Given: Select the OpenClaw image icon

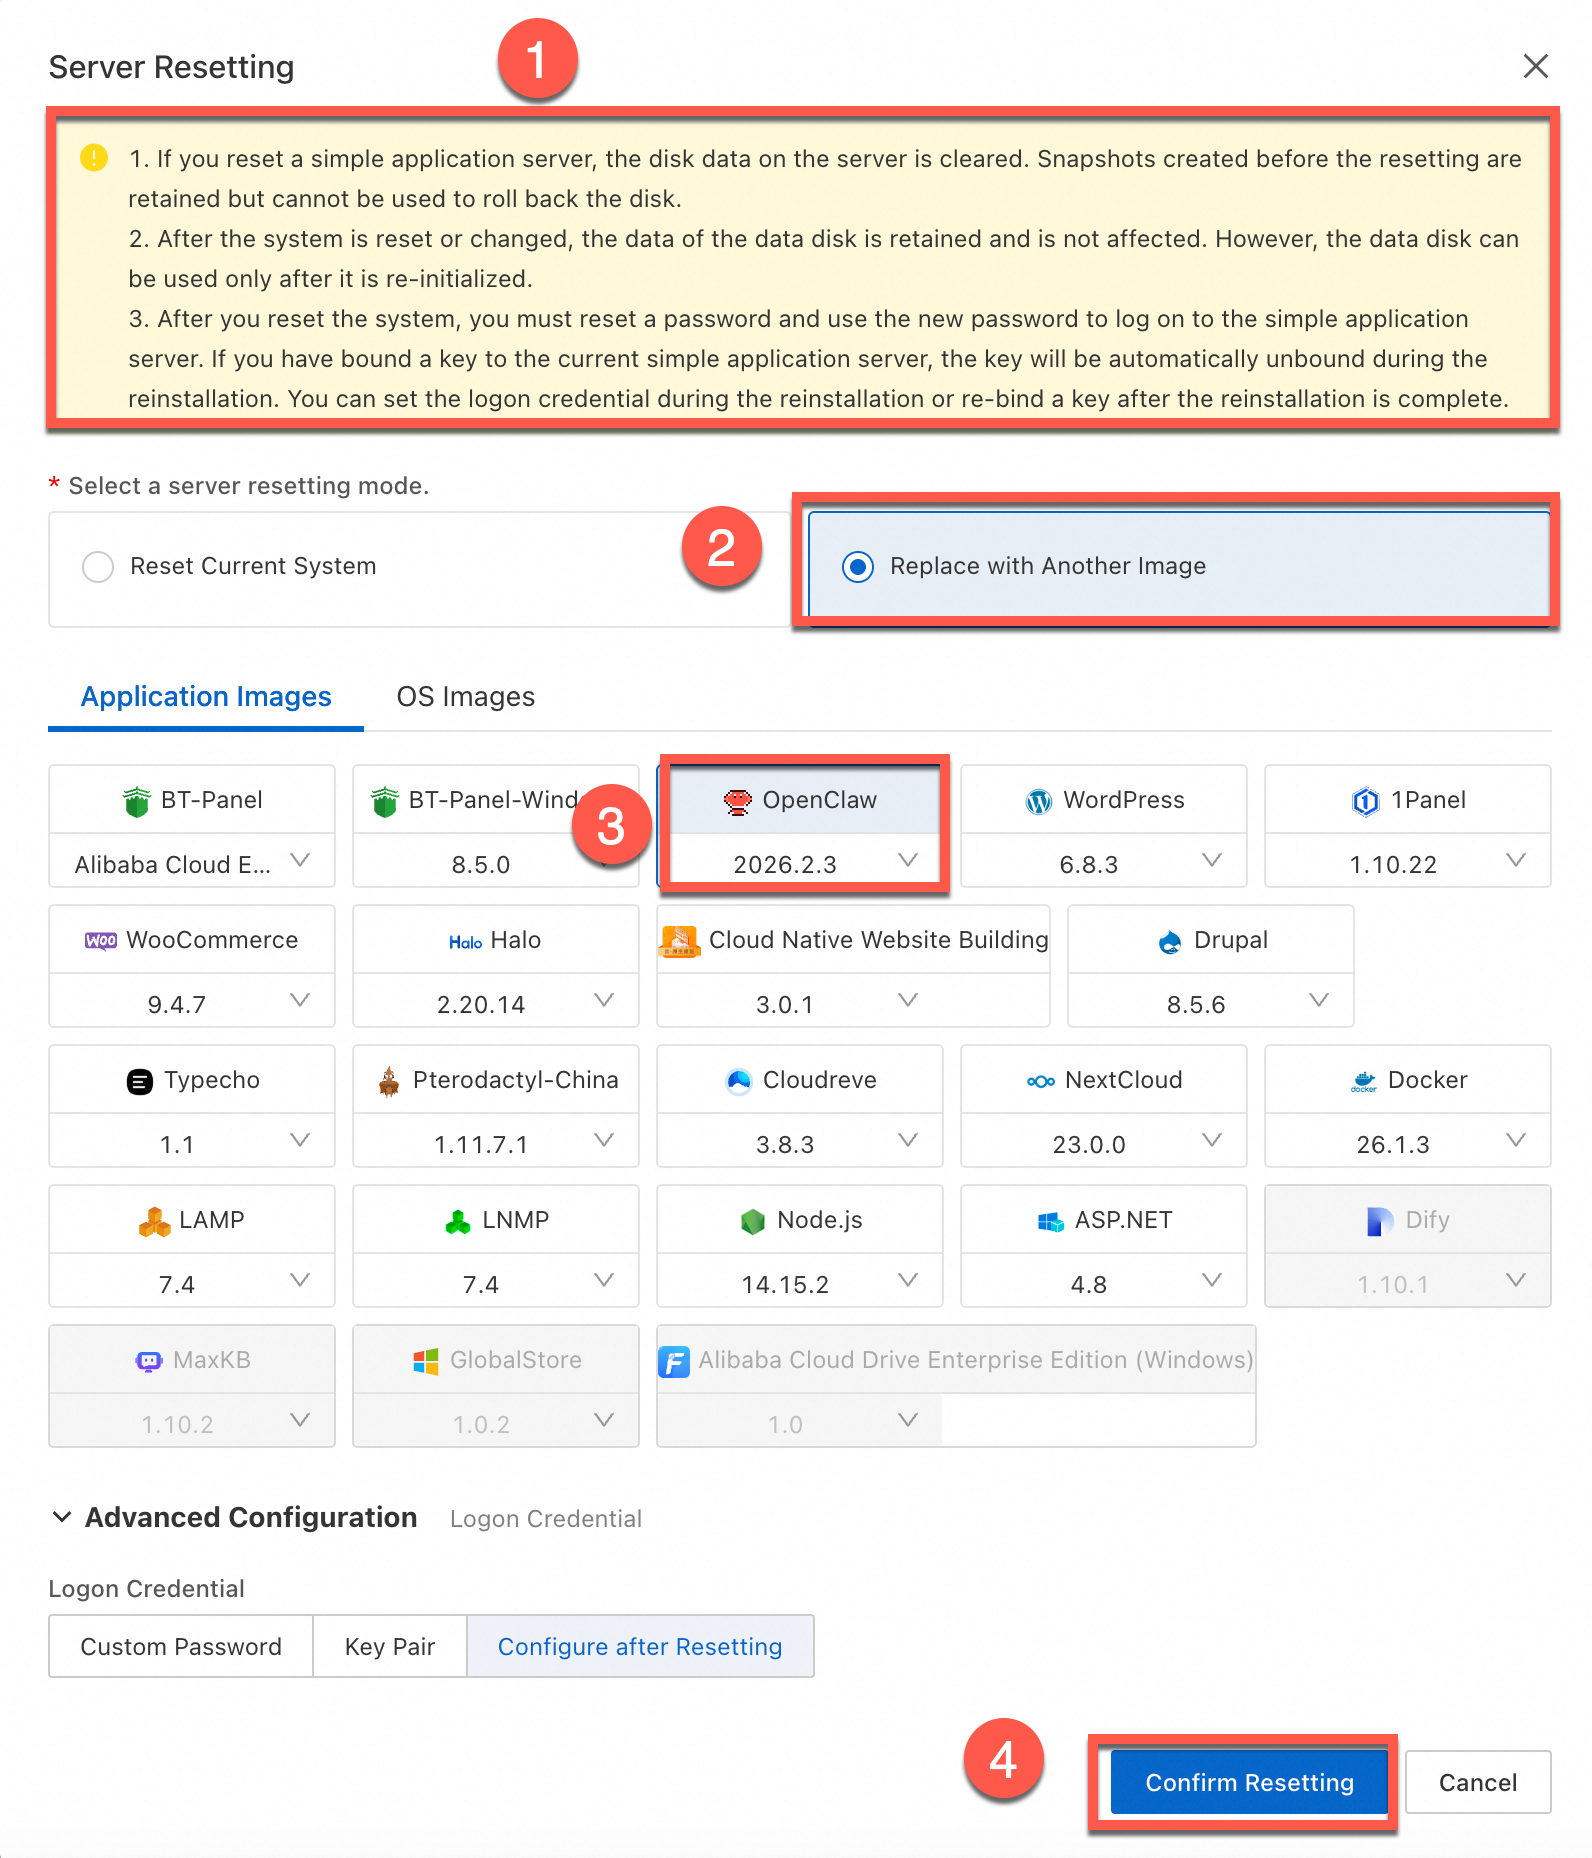Looking at the screenshot, I should coord(738,801).
